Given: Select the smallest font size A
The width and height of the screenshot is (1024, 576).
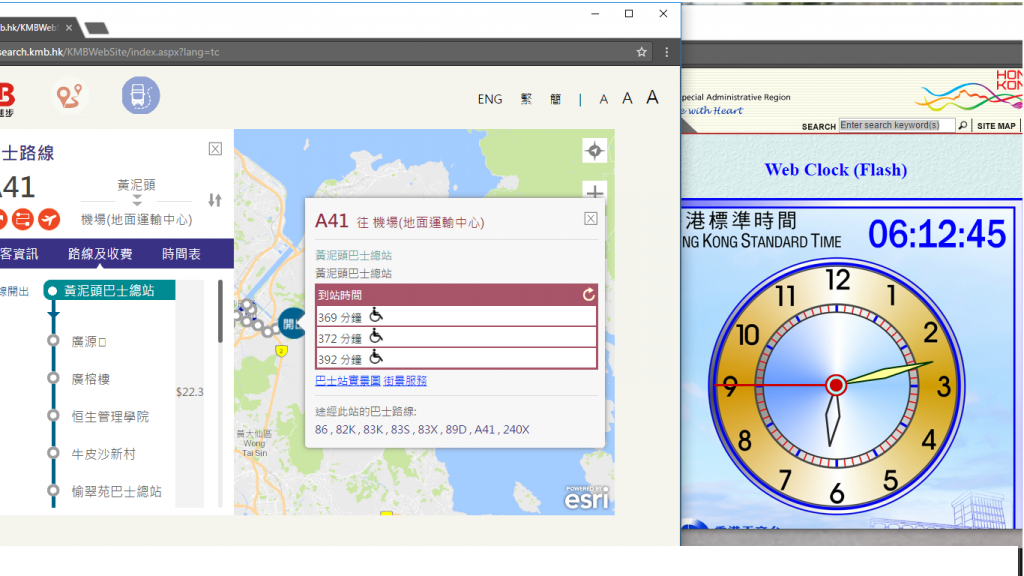Looking at the screenshot, I should [603, 99].
